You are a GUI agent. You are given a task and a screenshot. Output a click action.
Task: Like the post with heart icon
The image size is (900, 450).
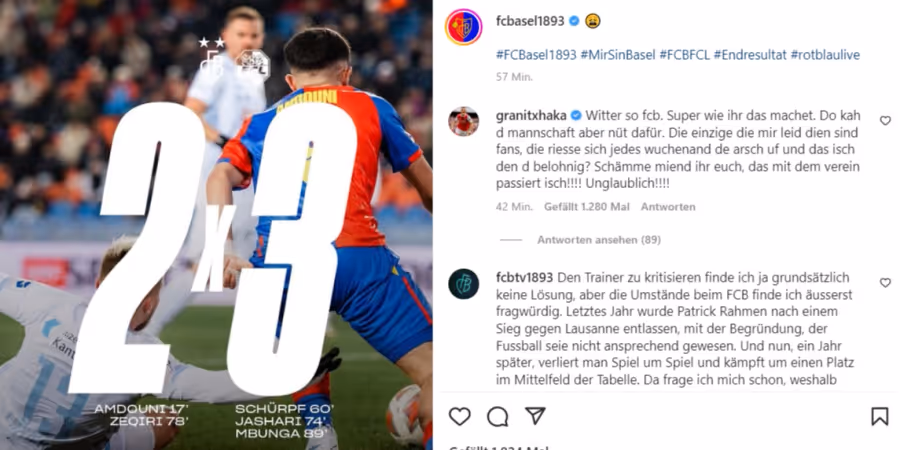tap(459, 416)
